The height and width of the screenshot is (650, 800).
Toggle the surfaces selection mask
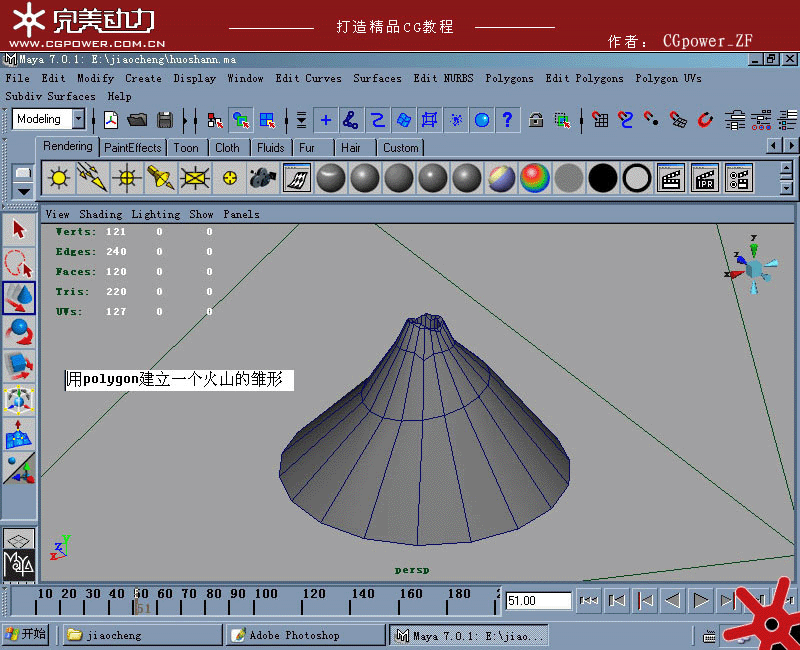(x=404, y=120)
